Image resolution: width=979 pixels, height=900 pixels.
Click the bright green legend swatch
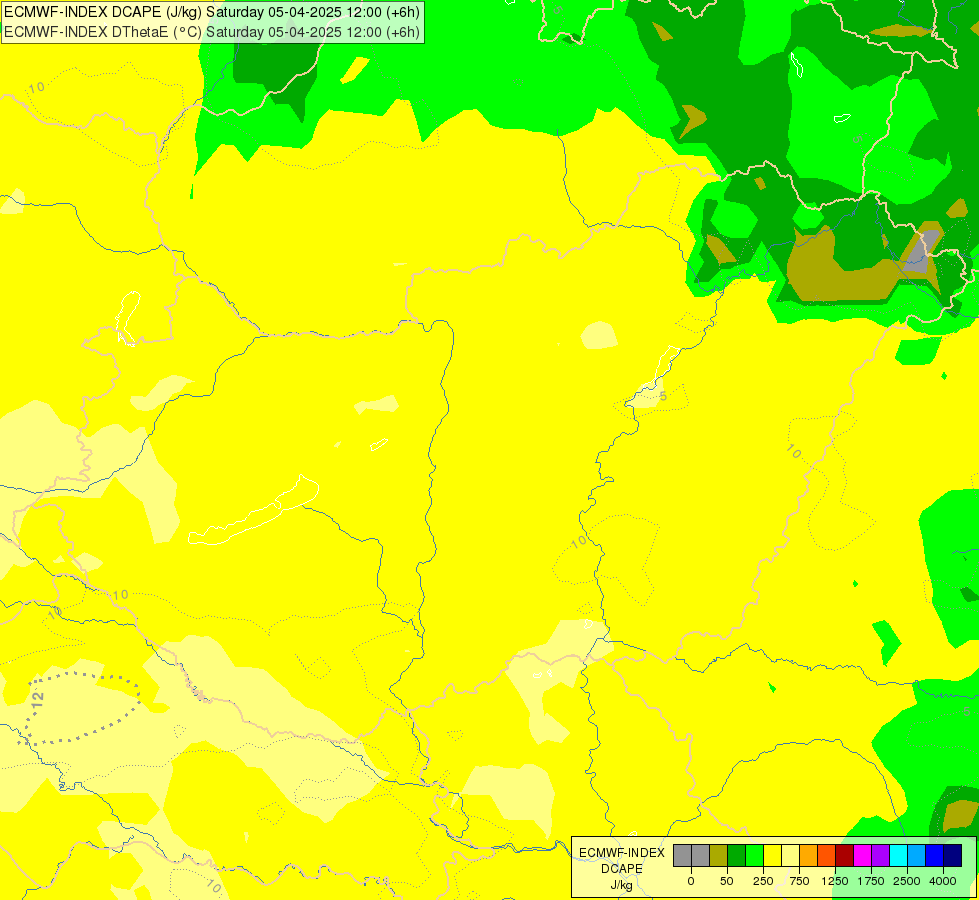click(x=754, y=856)
